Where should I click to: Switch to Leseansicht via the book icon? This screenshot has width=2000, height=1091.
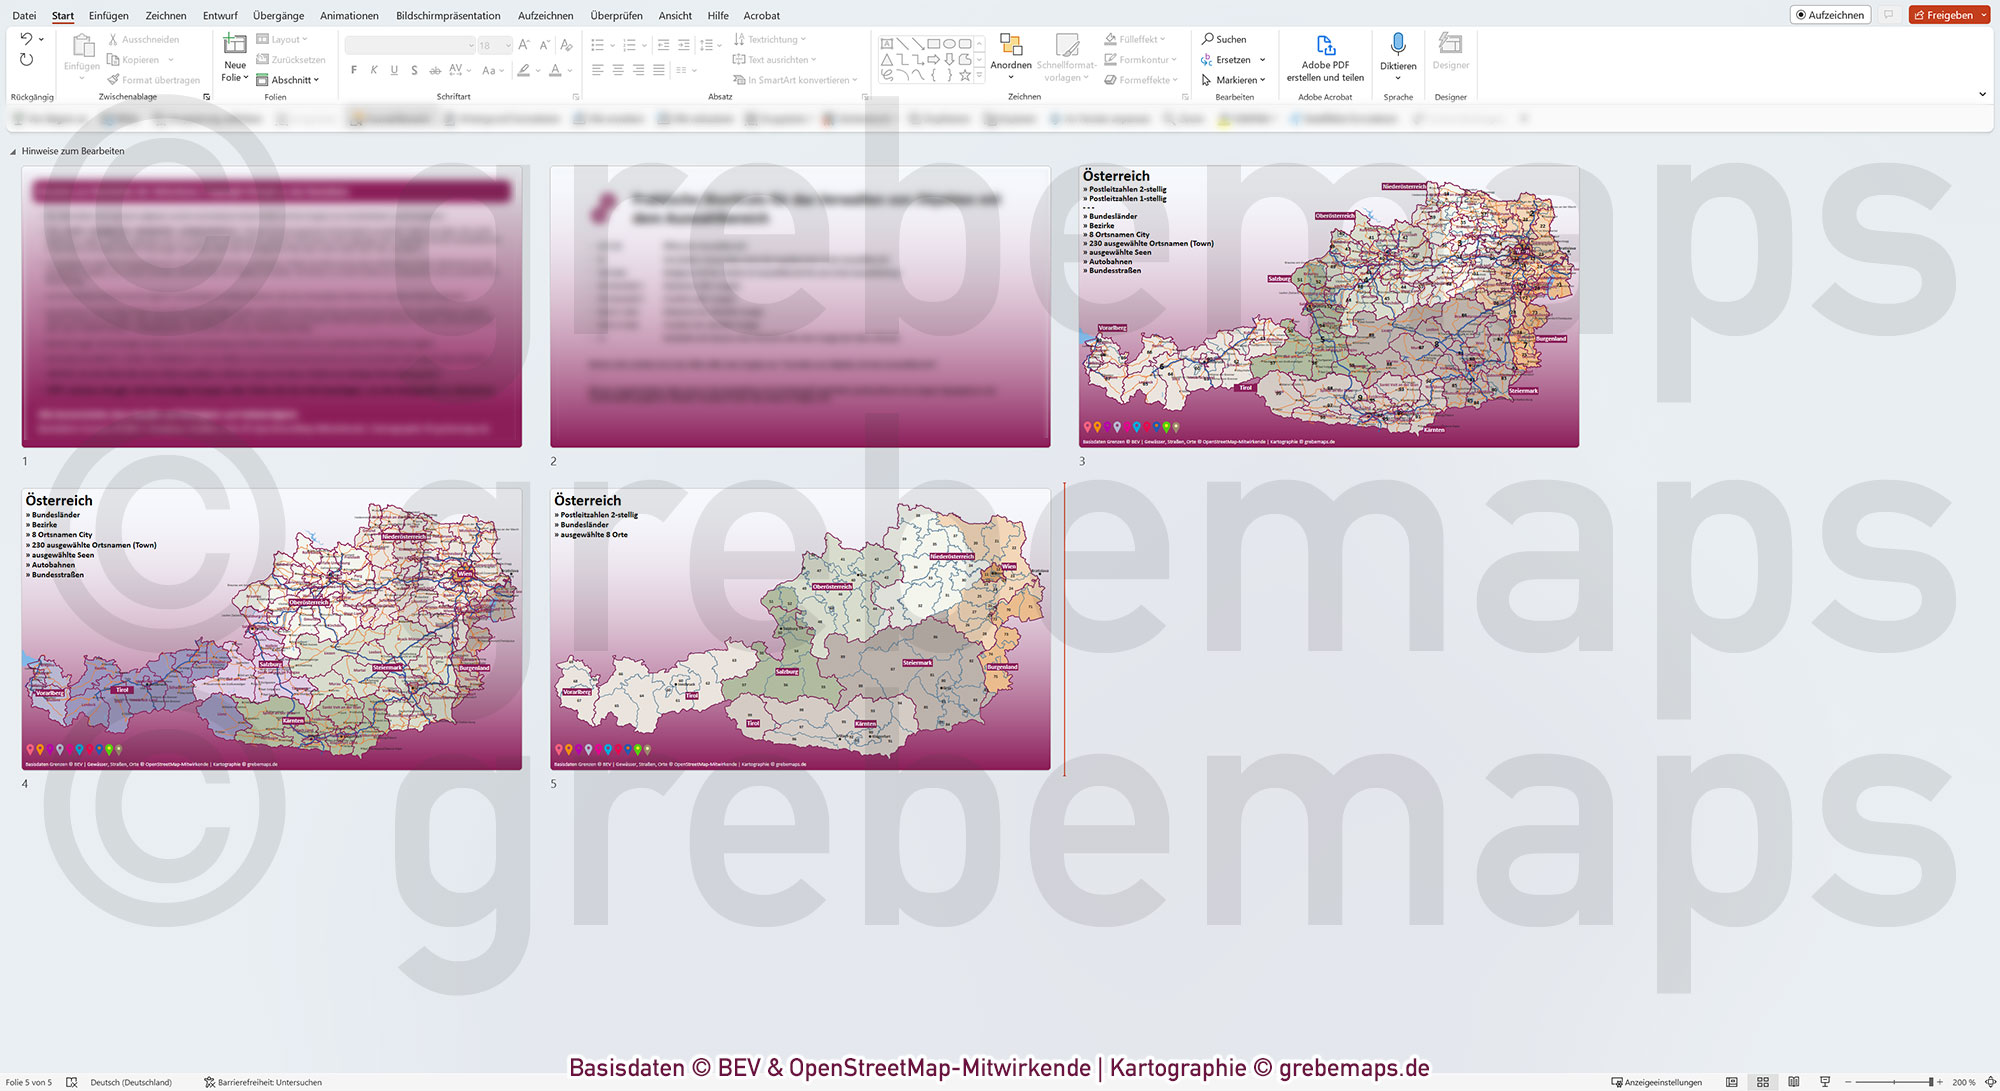(x=1794, y=1081)
